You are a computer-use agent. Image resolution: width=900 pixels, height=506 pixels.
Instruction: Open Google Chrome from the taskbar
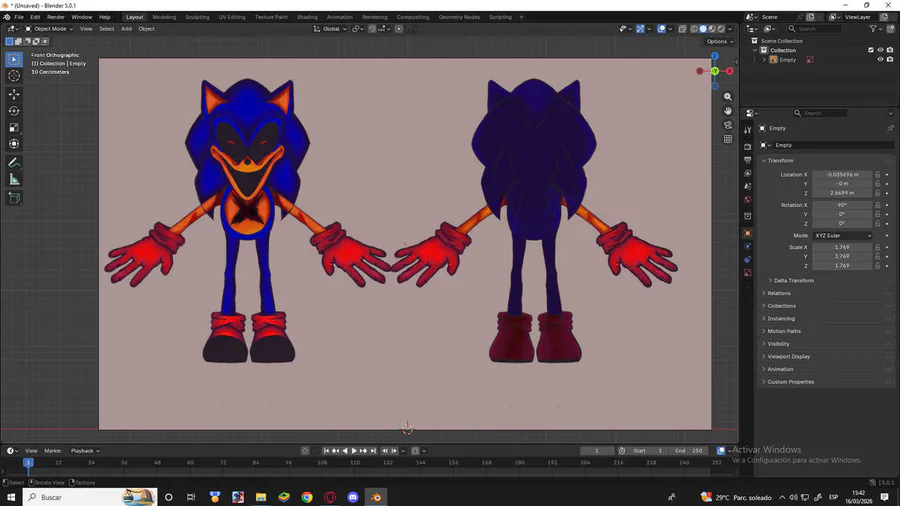click(x=307, y=497)
